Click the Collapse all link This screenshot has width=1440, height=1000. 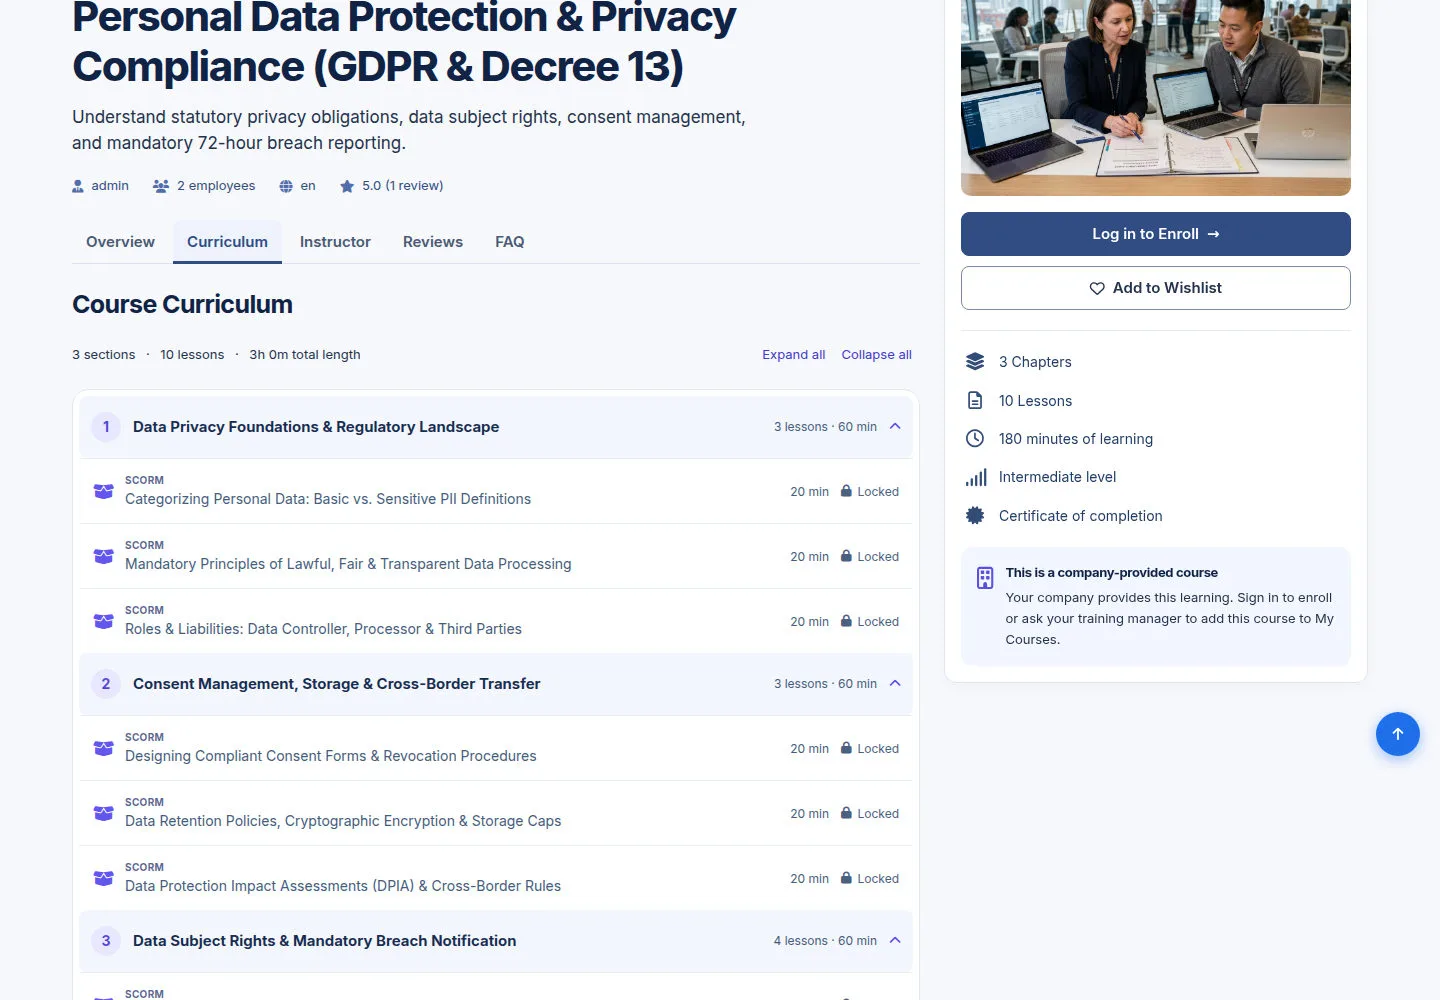coord(877,355)
